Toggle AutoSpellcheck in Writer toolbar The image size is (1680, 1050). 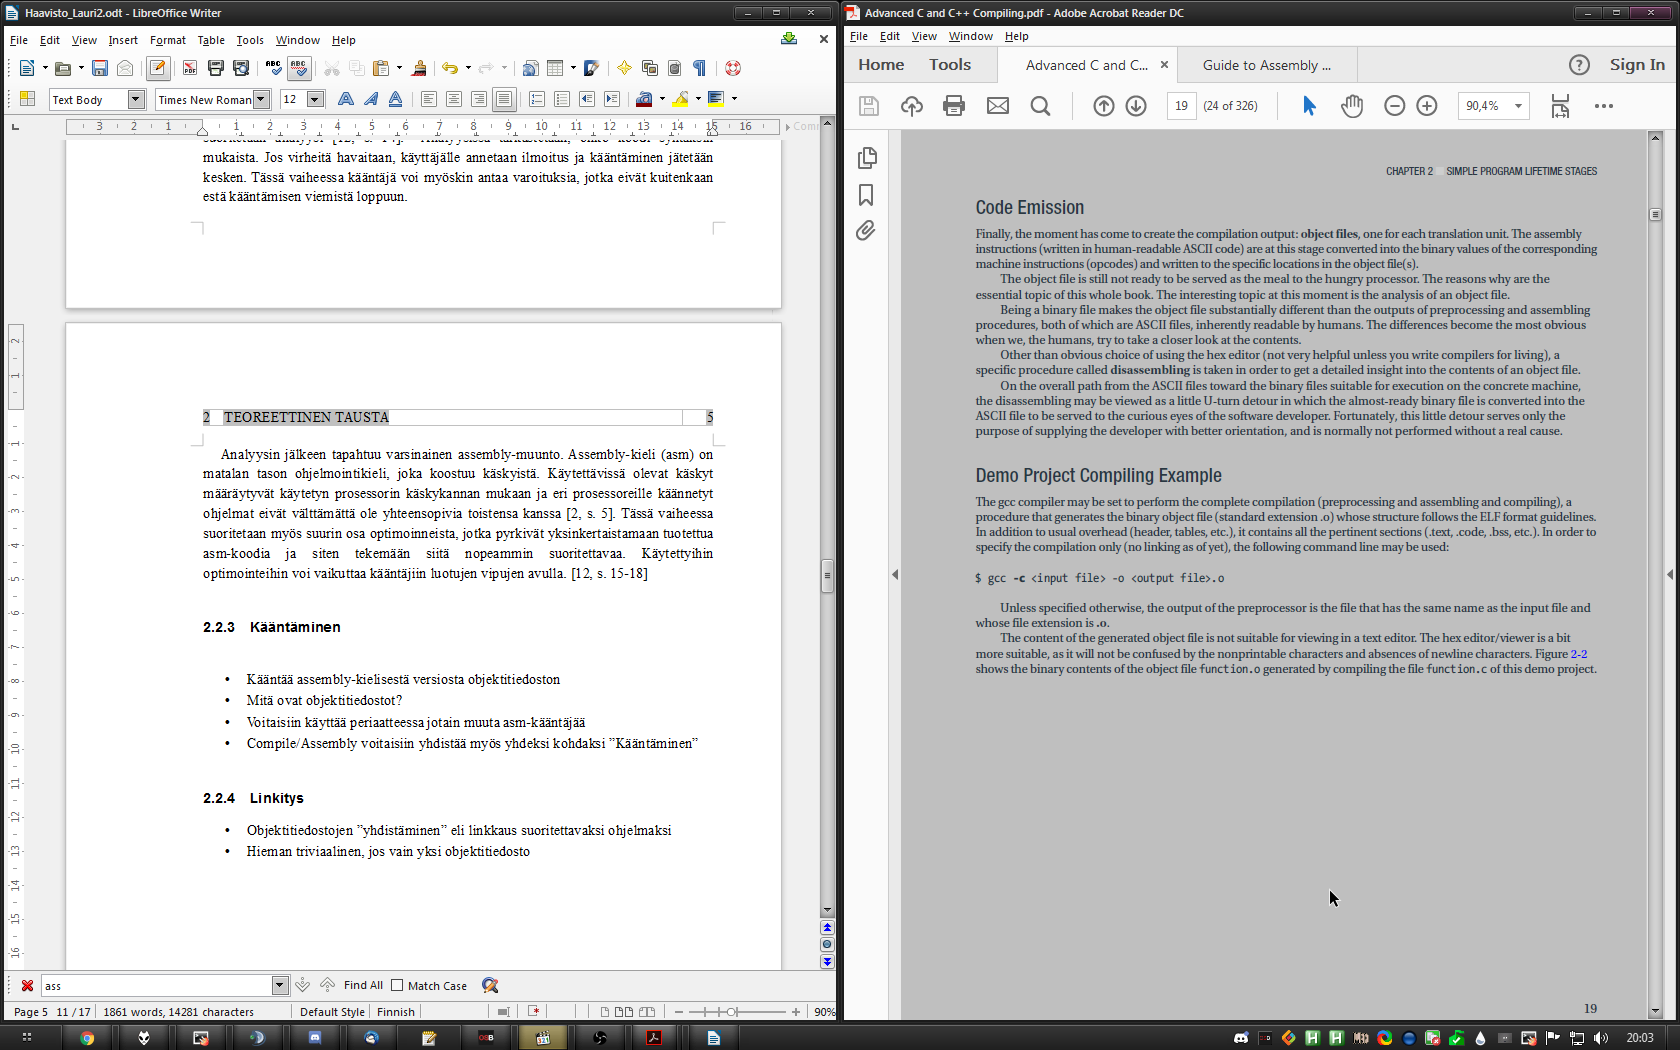(298, 68)
